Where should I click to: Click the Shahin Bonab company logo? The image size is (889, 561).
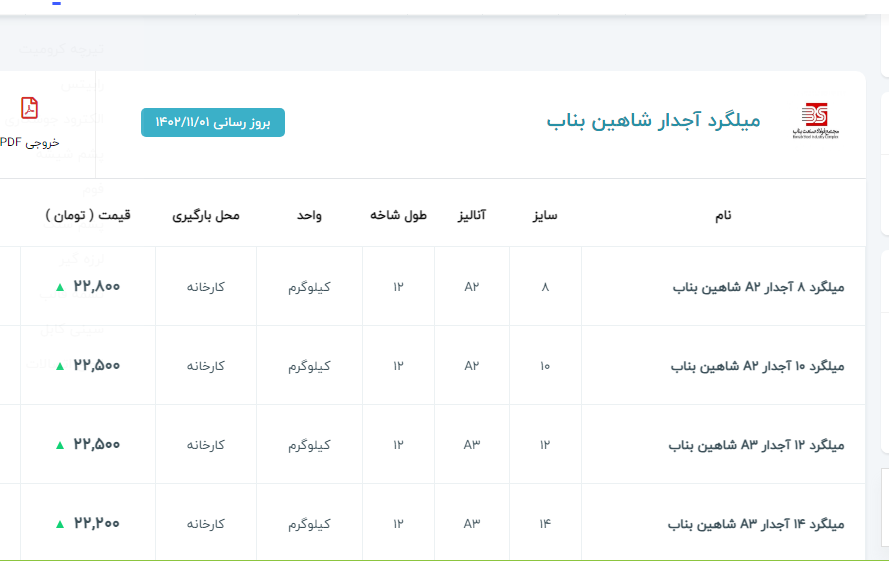click(x=815, y=121)
